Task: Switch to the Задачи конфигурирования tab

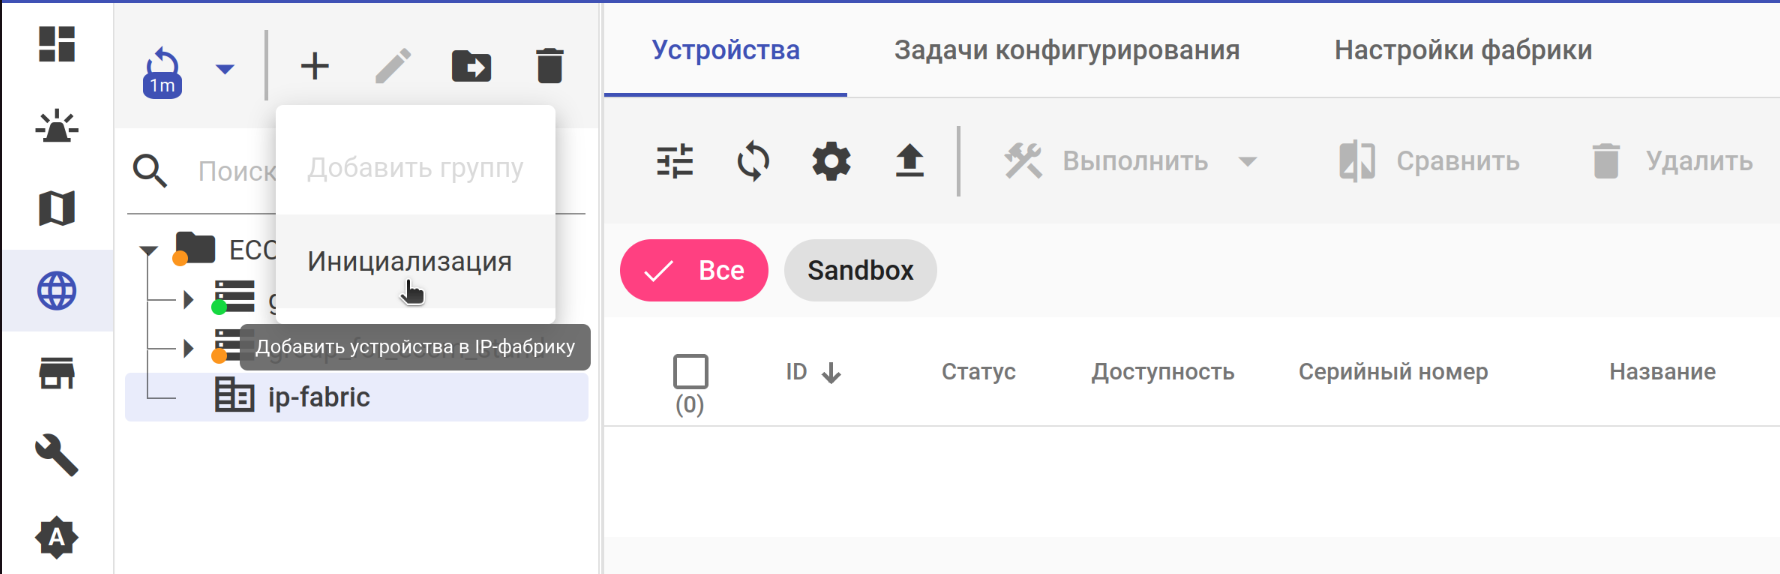Action: point(1066,50)
